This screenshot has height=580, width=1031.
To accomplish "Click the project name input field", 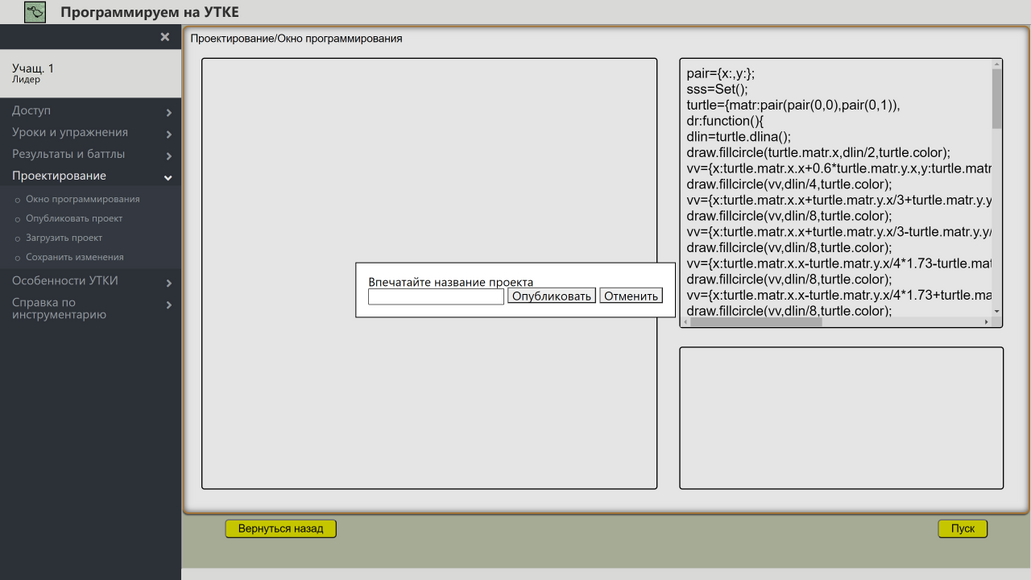I will click(x=436, y=297).
